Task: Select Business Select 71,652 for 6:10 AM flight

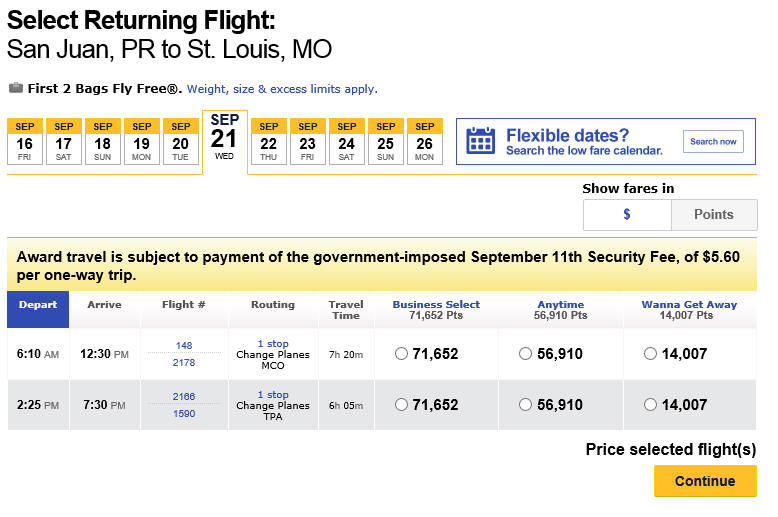Action: (x=401, y=354)
